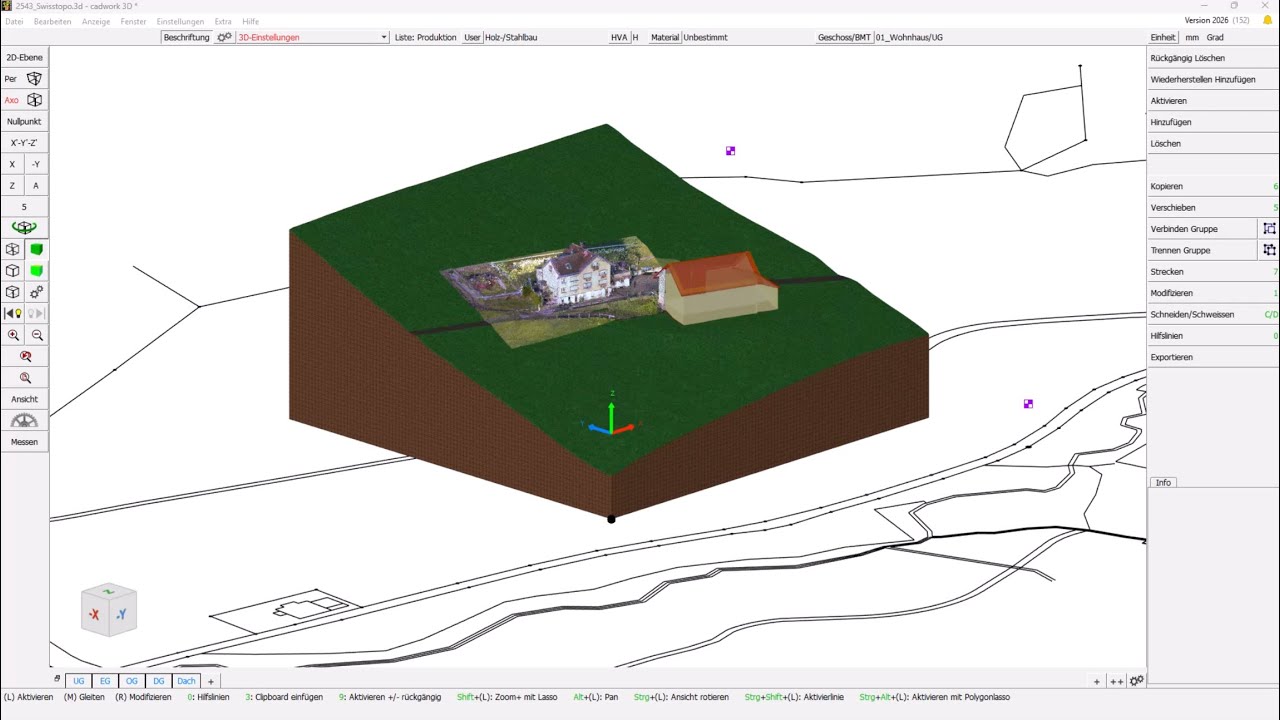The height and width of the screenshot is (720, 1280).
Task: Click Trennen Gruppe icon on right
Action: click(x=1269, y=250)
